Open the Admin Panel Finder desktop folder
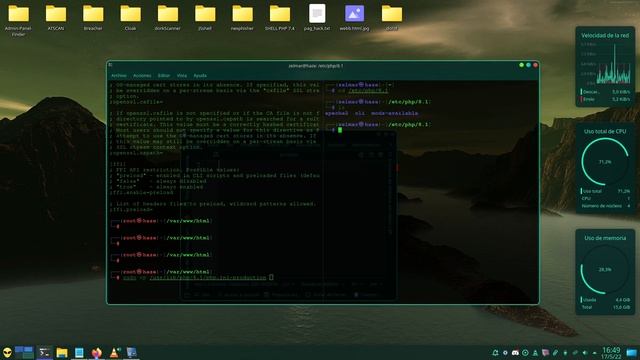 18,20
